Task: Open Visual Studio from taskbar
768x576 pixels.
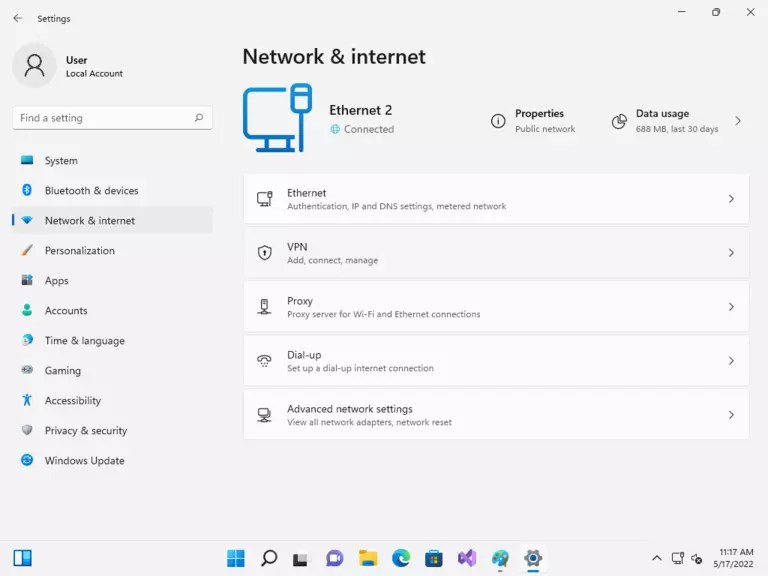Action: coord(467,558)
